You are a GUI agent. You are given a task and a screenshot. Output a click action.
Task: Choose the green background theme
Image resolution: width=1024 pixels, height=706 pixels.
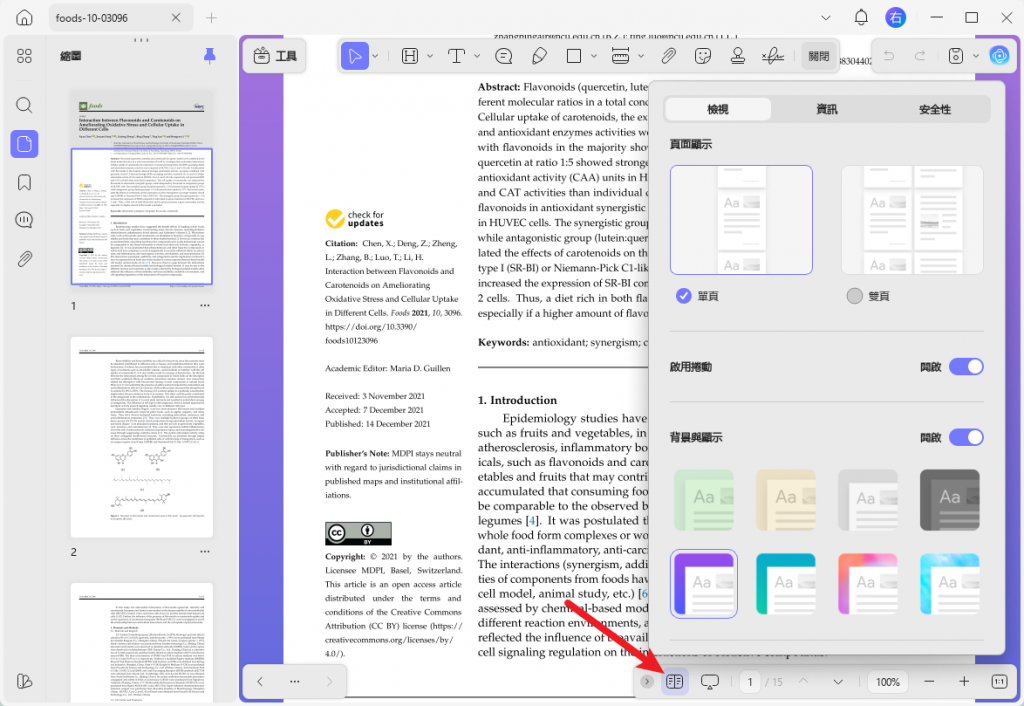[x=704, y=500]
